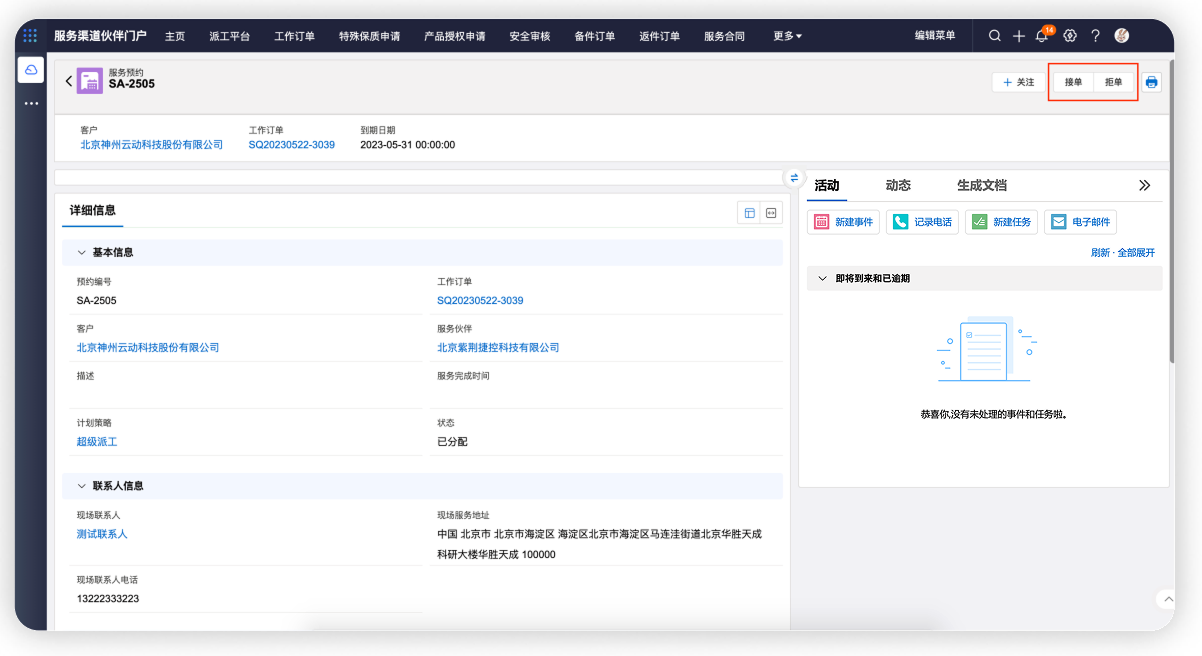
Task: Click the print icon button
Action: click(x=1152, y=82)
